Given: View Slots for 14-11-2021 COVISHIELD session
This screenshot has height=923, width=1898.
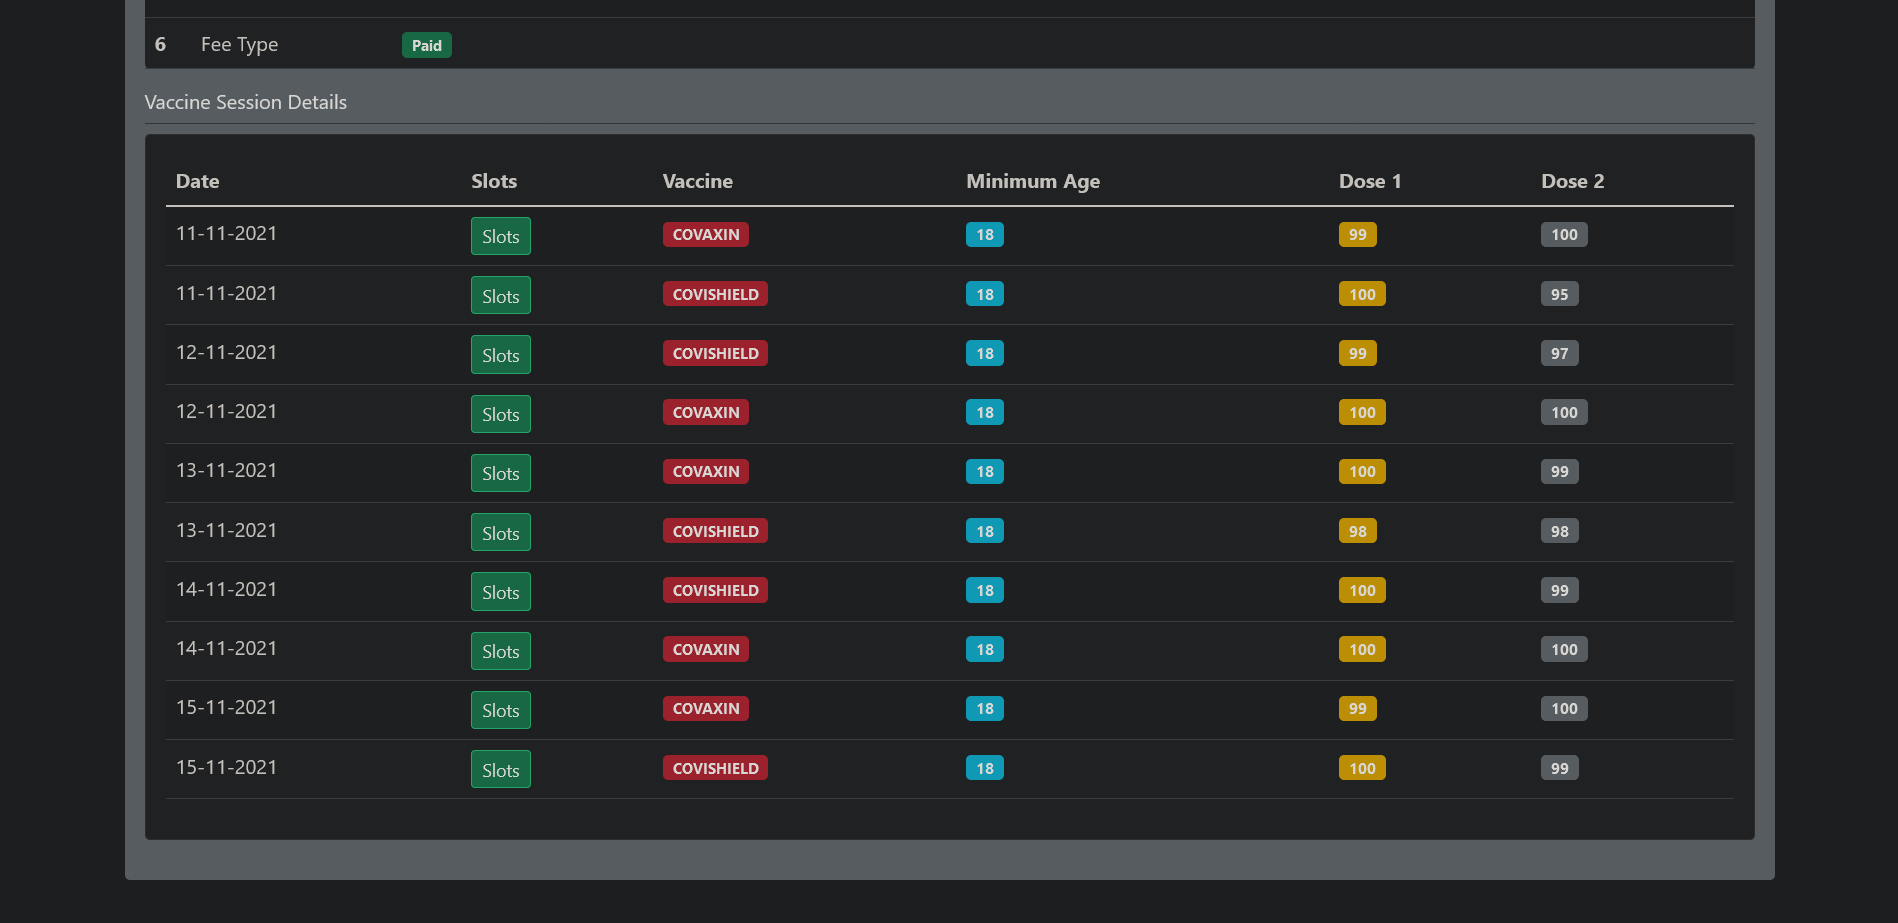Looking at the screenshot, I should click(501, 592).
